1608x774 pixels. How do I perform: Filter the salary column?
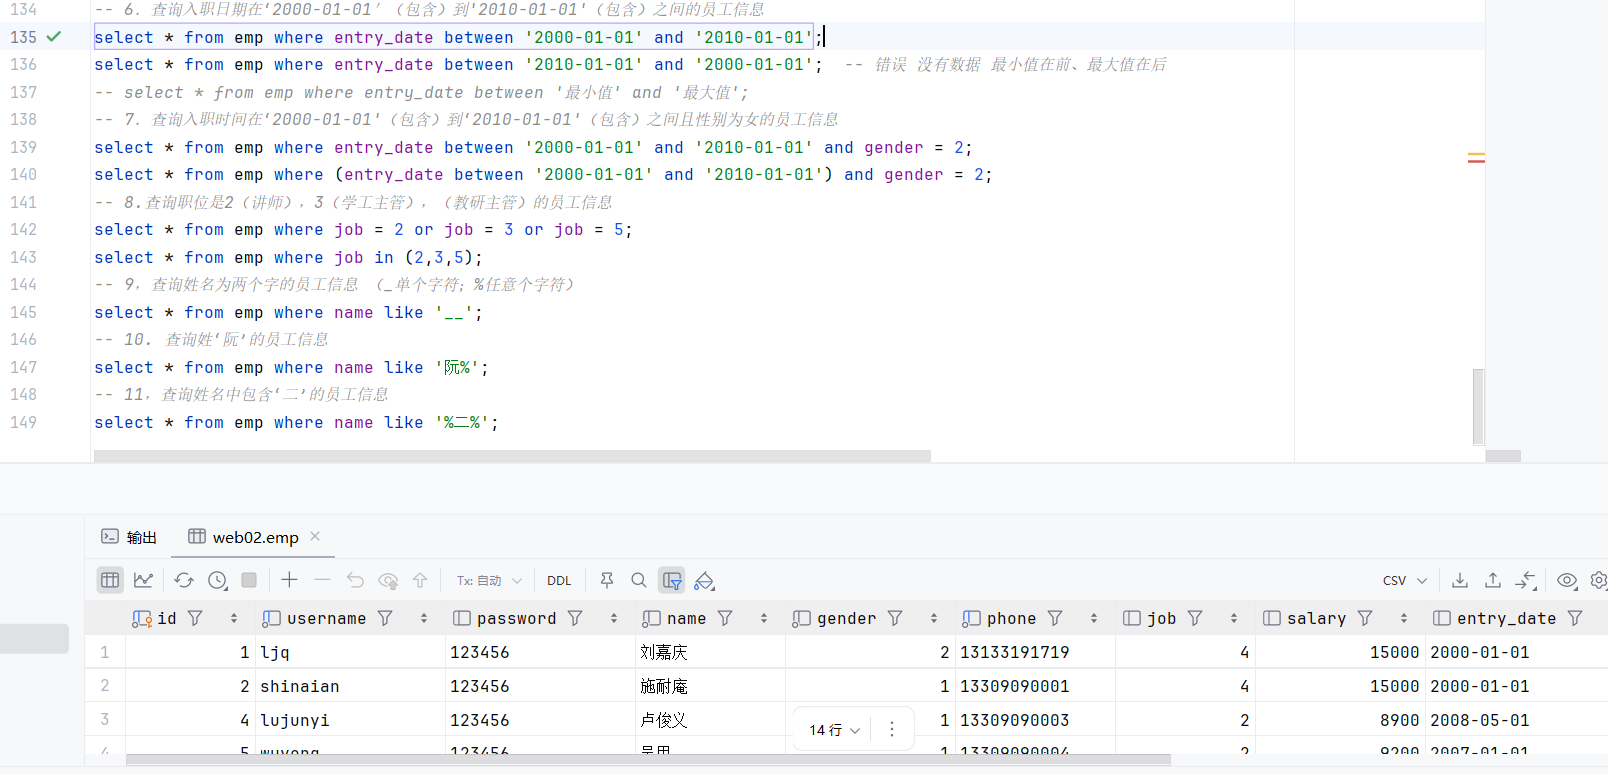click(1365, 618)
